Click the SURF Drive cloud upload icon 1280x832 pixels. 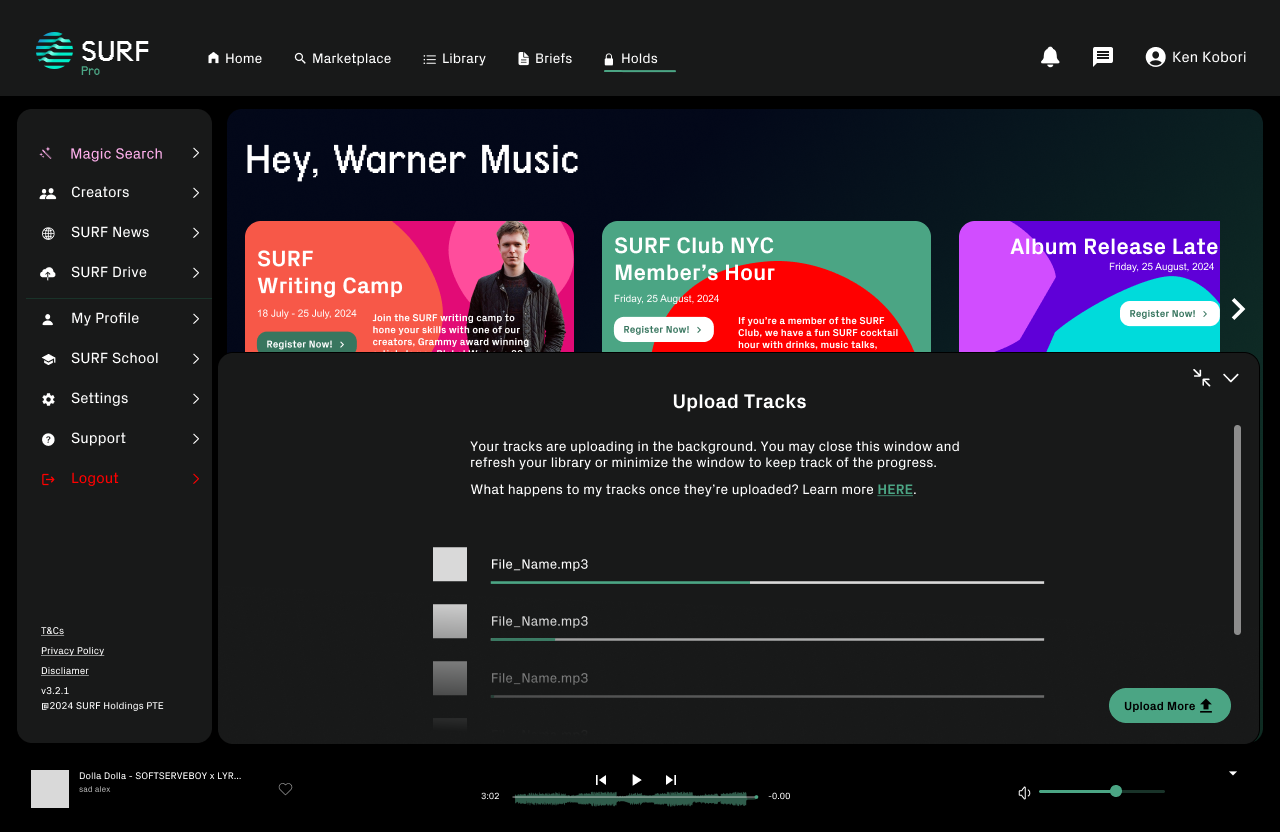(x=48, y=273)
